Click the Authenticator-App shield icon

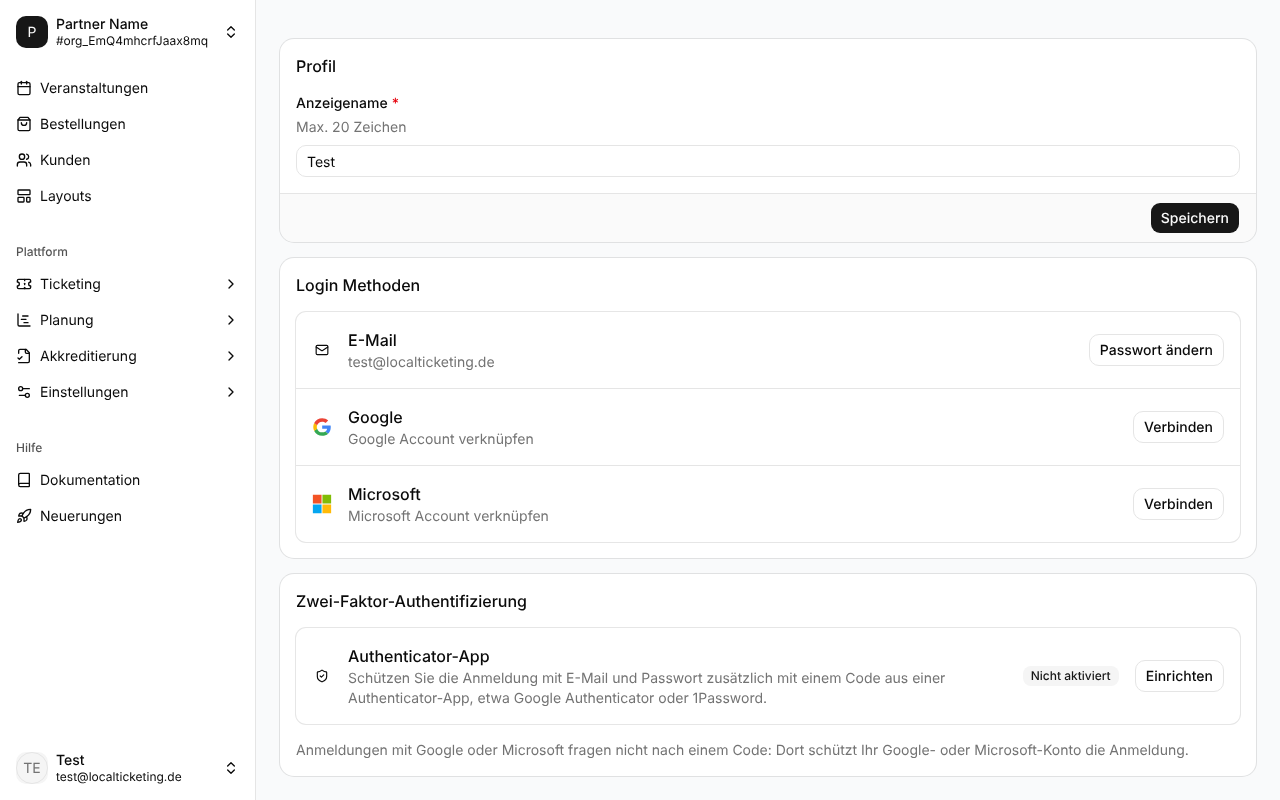pos(322,676)
